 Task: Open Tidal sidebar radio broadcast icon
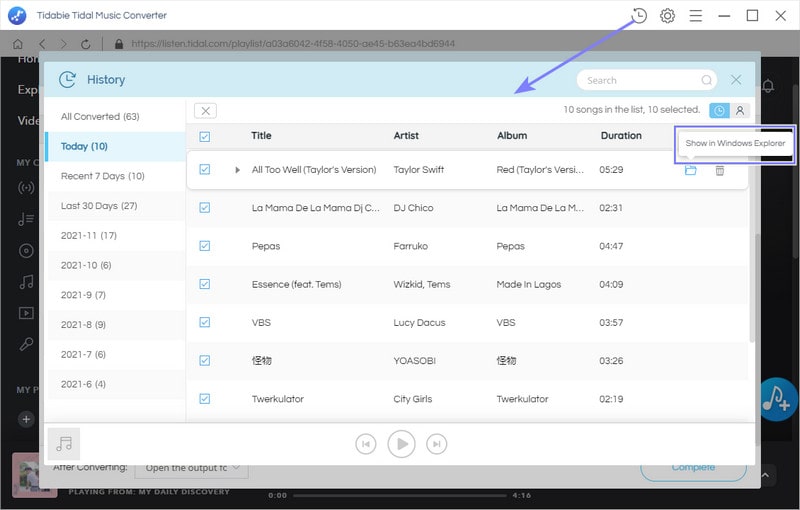(26, 188)
